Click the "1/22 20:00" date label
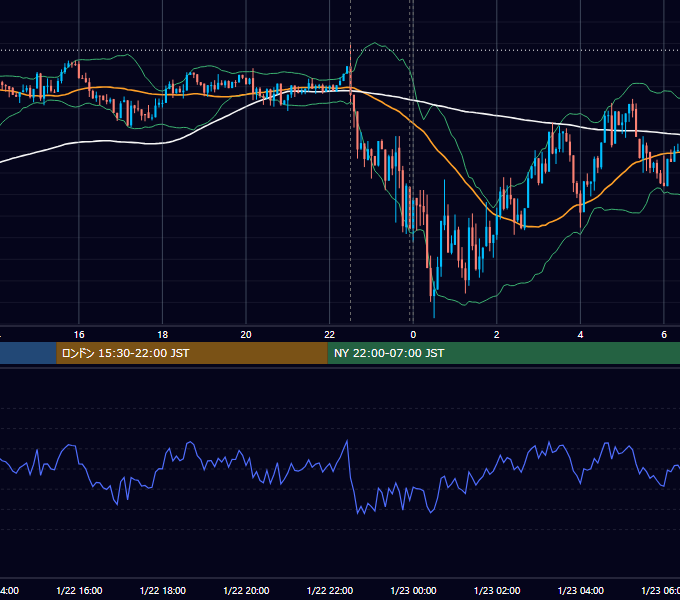Viewport: 680px width, 600px height. 246,590
